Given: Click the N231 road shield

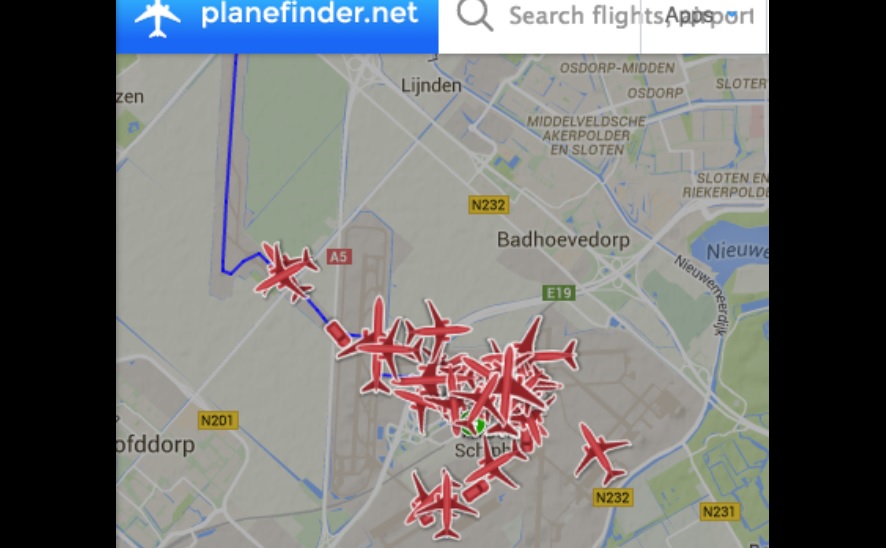Looking at the screenshot, I should 719,512.
